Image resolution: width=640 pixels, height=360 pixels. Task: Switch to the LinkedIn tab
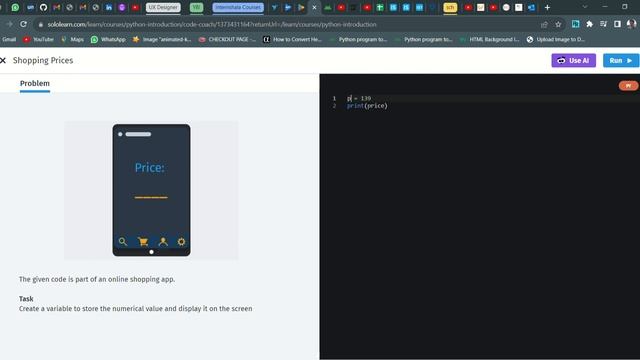tap(109, 7)
